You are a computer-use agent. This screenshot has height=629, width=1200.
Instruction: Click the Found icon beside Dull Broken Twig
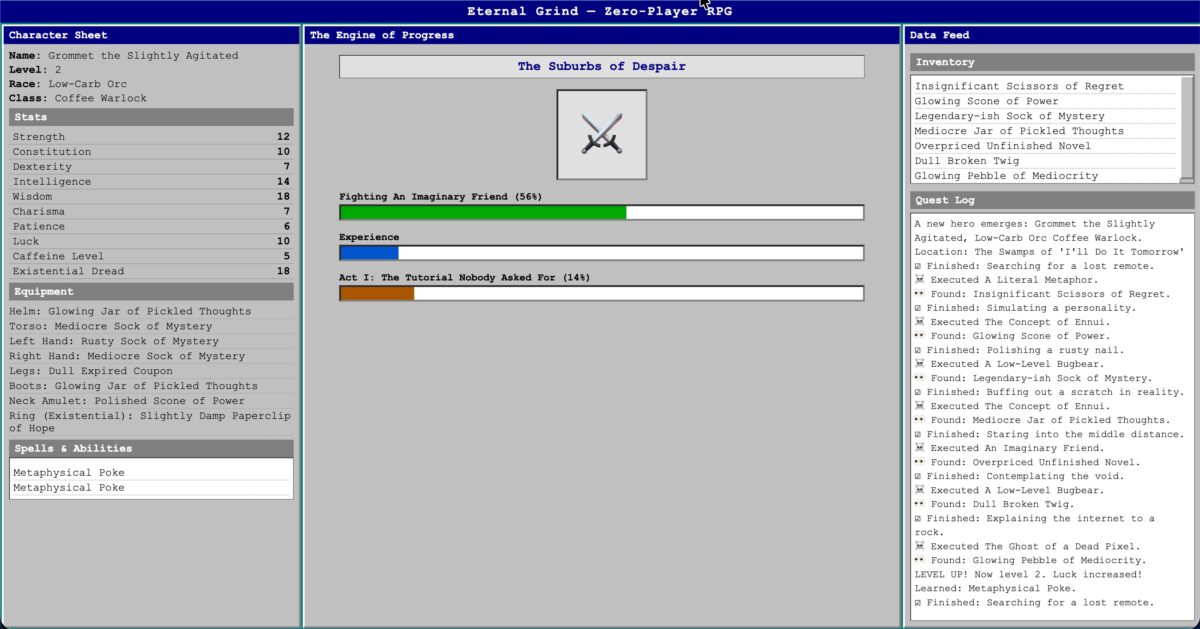[x=917, y=504]
